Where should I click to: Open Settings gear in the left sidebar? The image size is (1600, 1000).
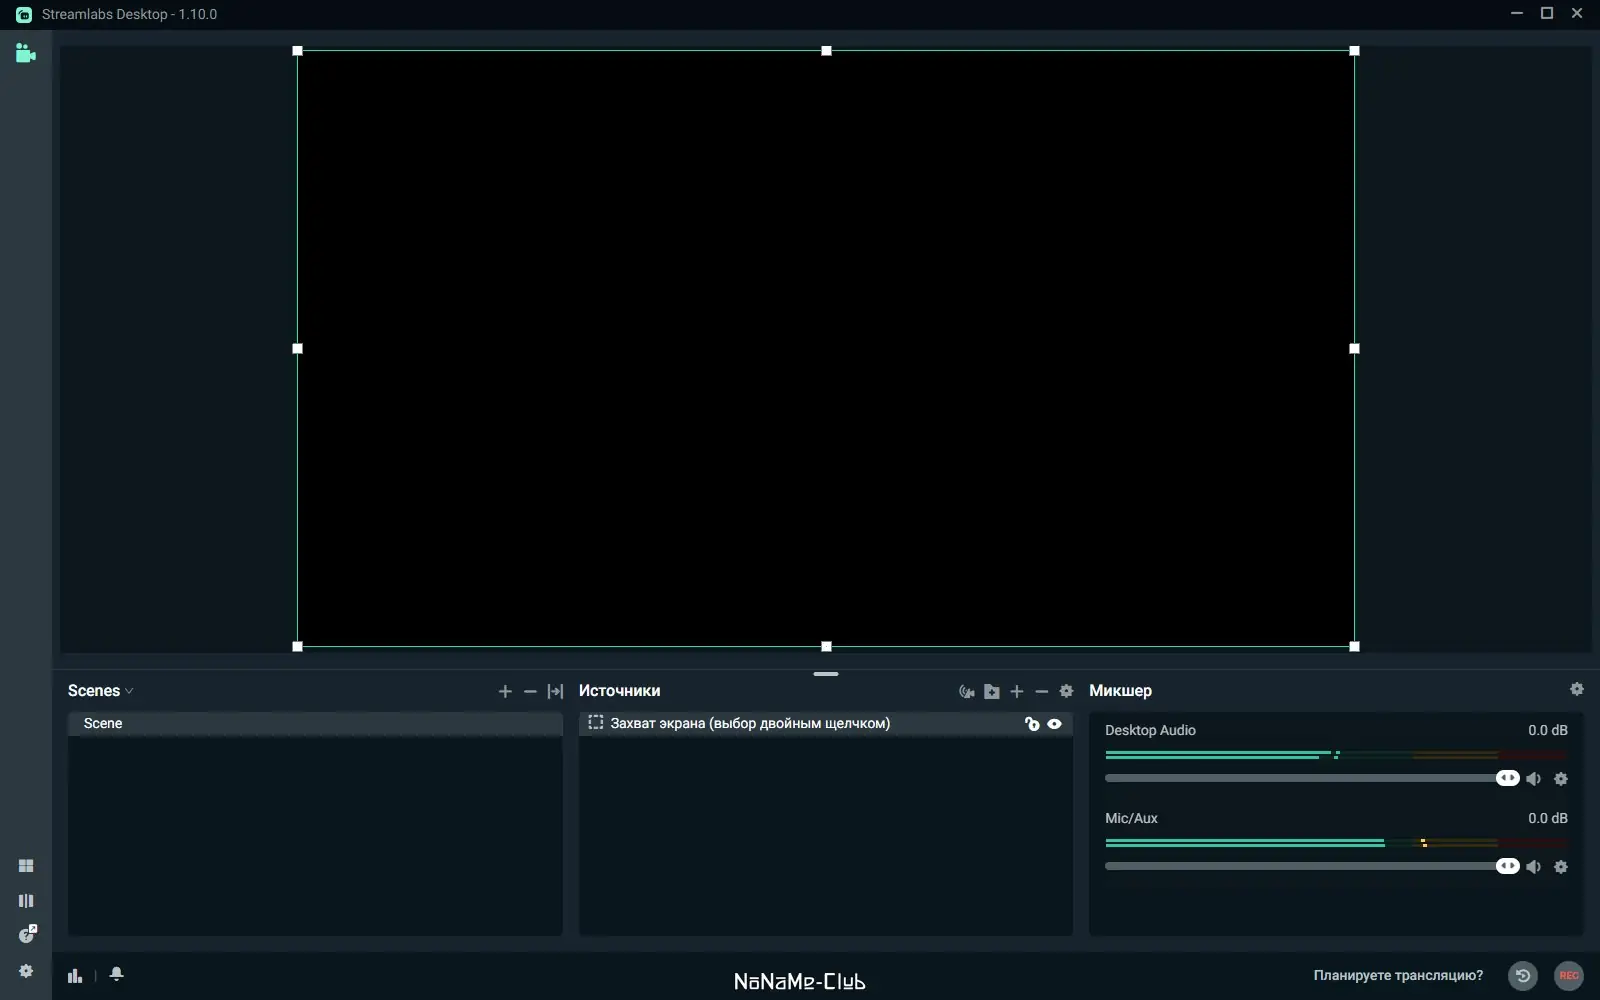click(26, 971)
